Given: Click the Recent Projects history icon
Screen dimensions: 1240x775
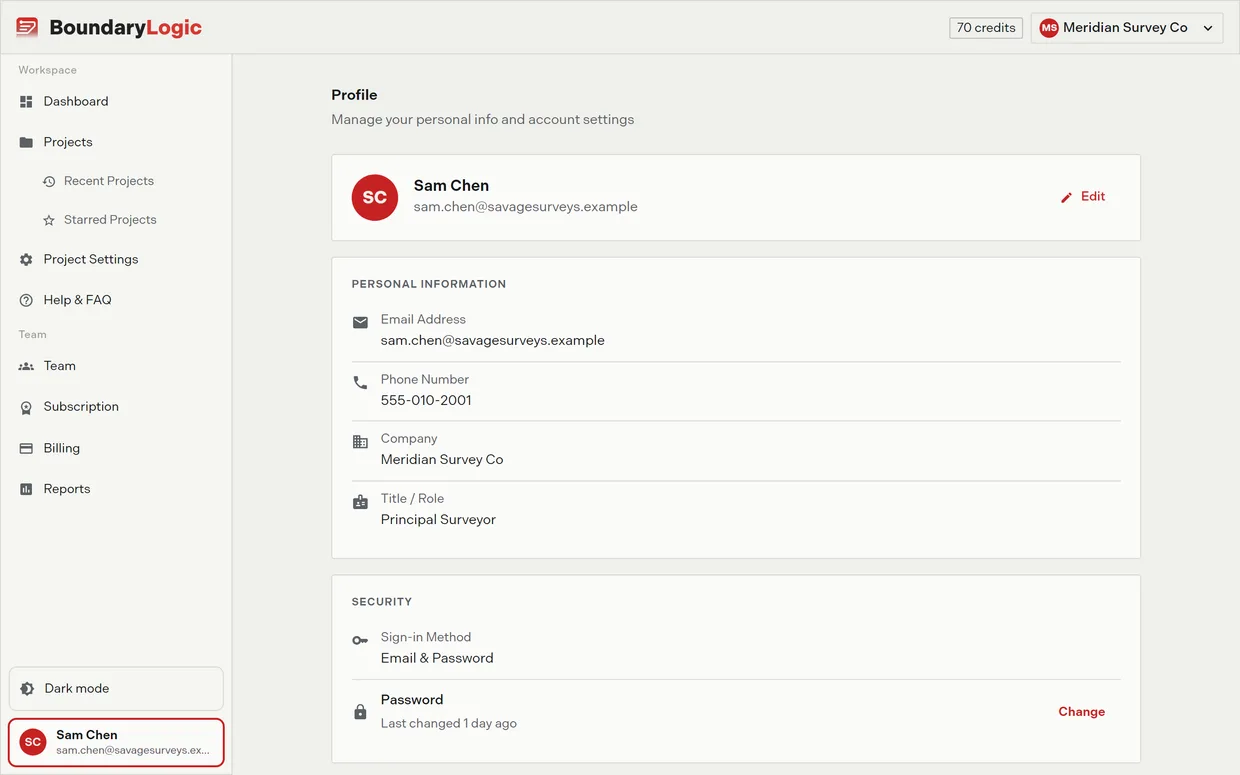Looking at the screenshot, I should point(49,182).
